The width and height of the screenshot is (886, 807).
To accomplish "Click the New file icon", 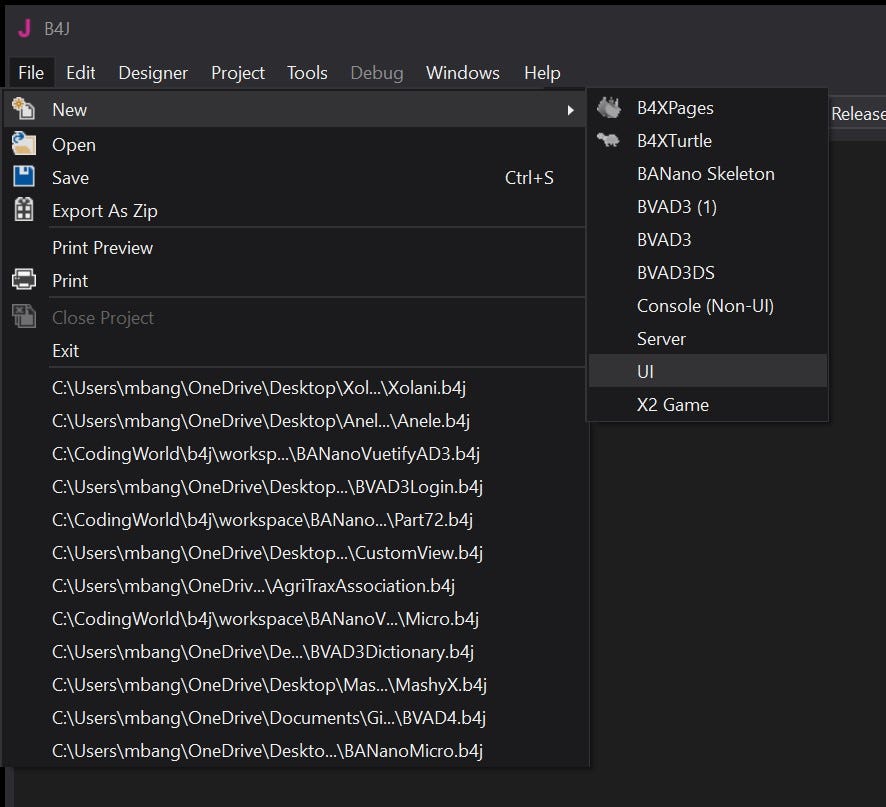I will [23, 110].
